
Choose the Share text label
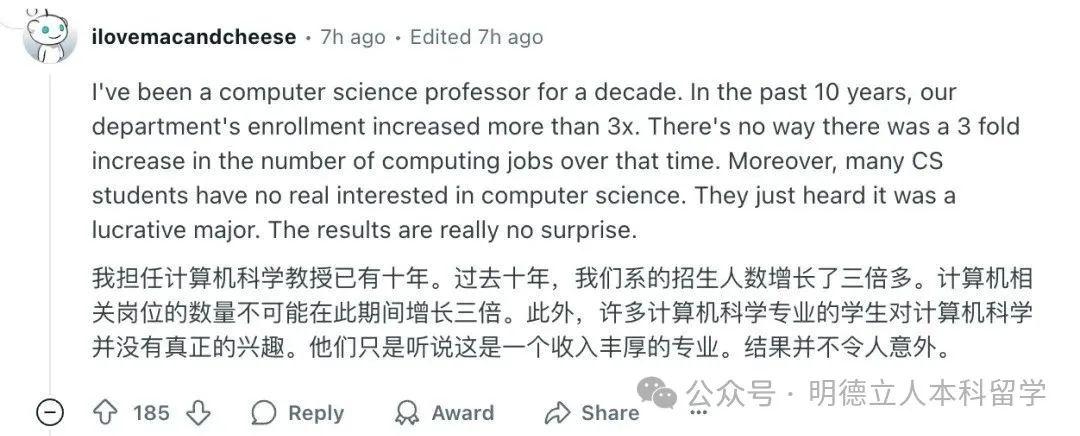tap(610, 413)
